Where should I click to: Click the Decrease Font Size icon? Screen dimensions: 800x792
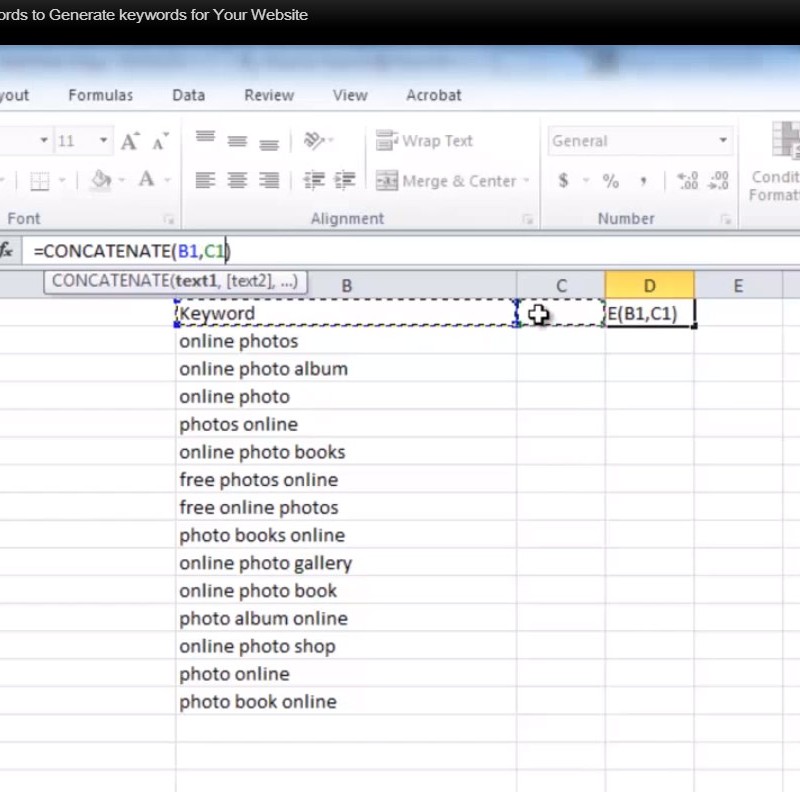point(159,142)
